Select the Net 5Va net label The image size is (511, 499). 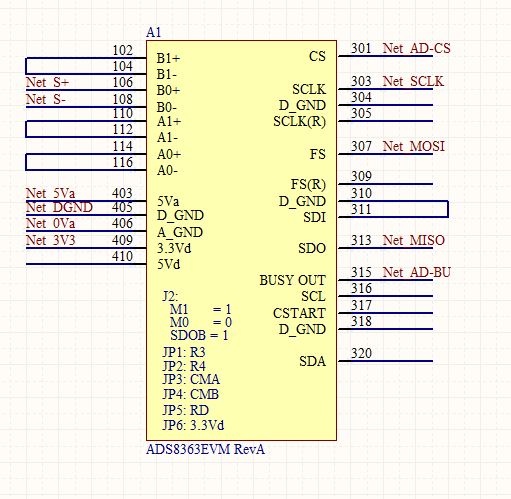coord(50,193)
